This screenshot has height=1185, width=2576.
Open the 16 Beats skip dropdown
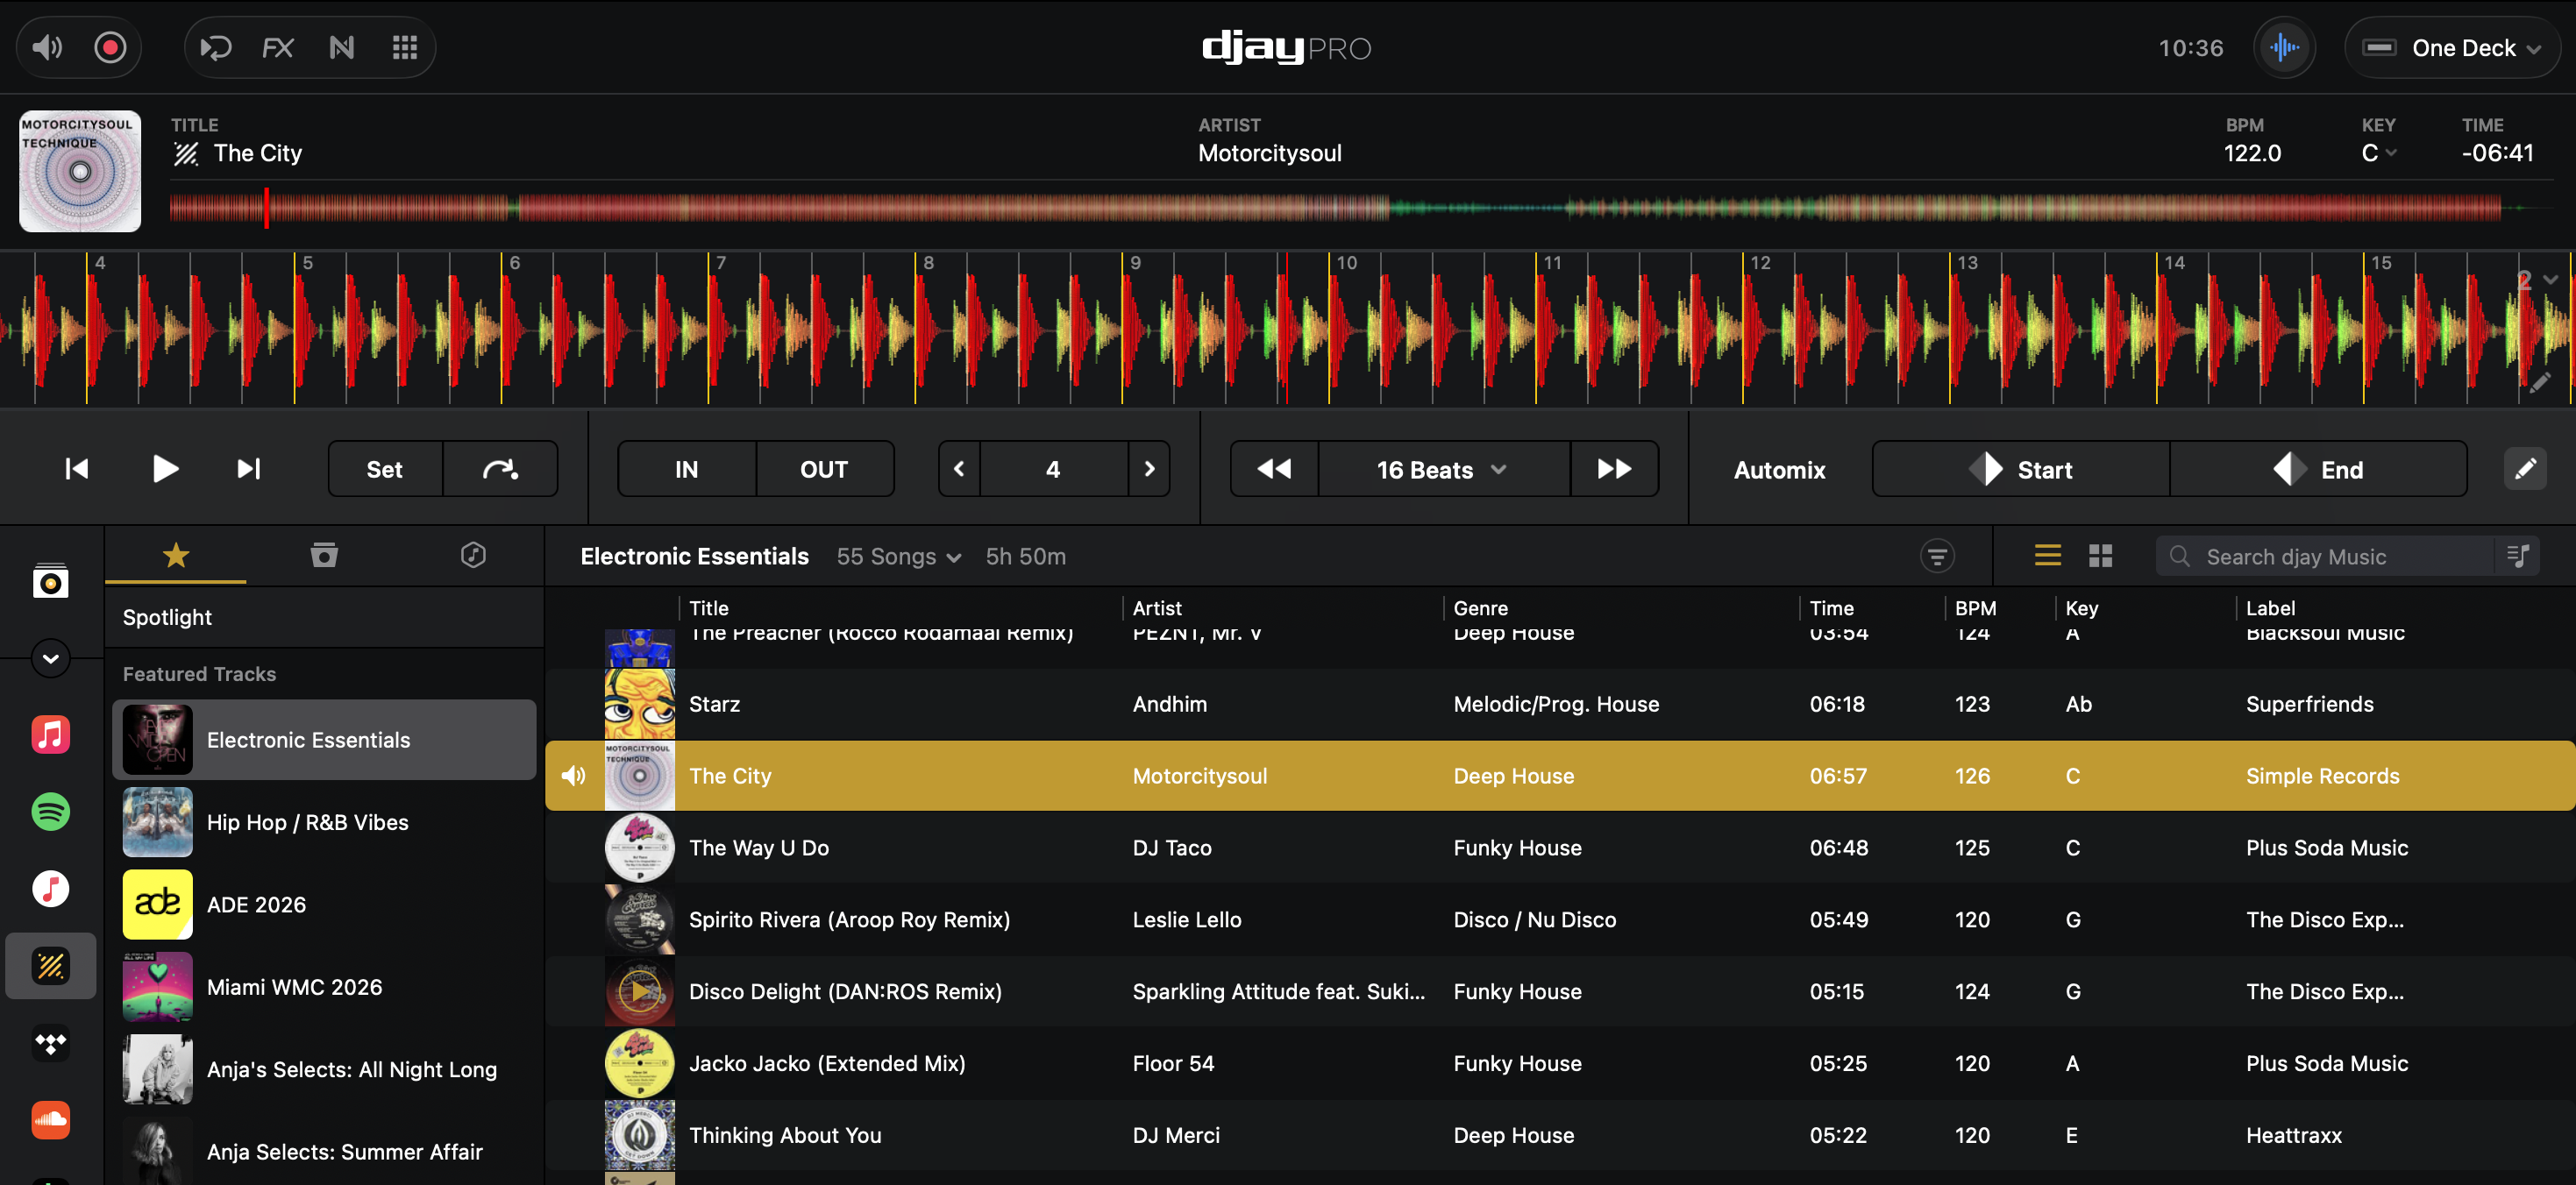tap(1443, 469)
